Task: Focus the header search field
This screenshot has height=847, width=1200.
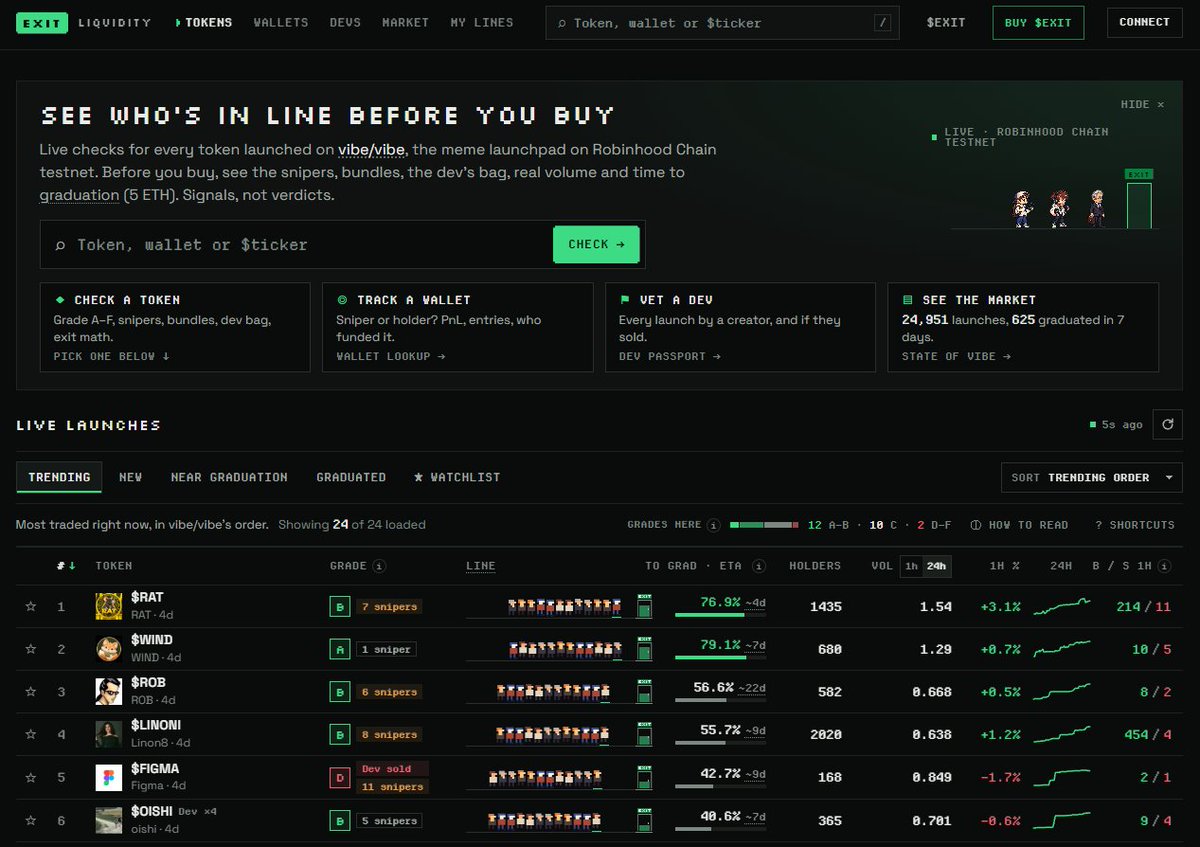Action: click(x=722, y=23)
